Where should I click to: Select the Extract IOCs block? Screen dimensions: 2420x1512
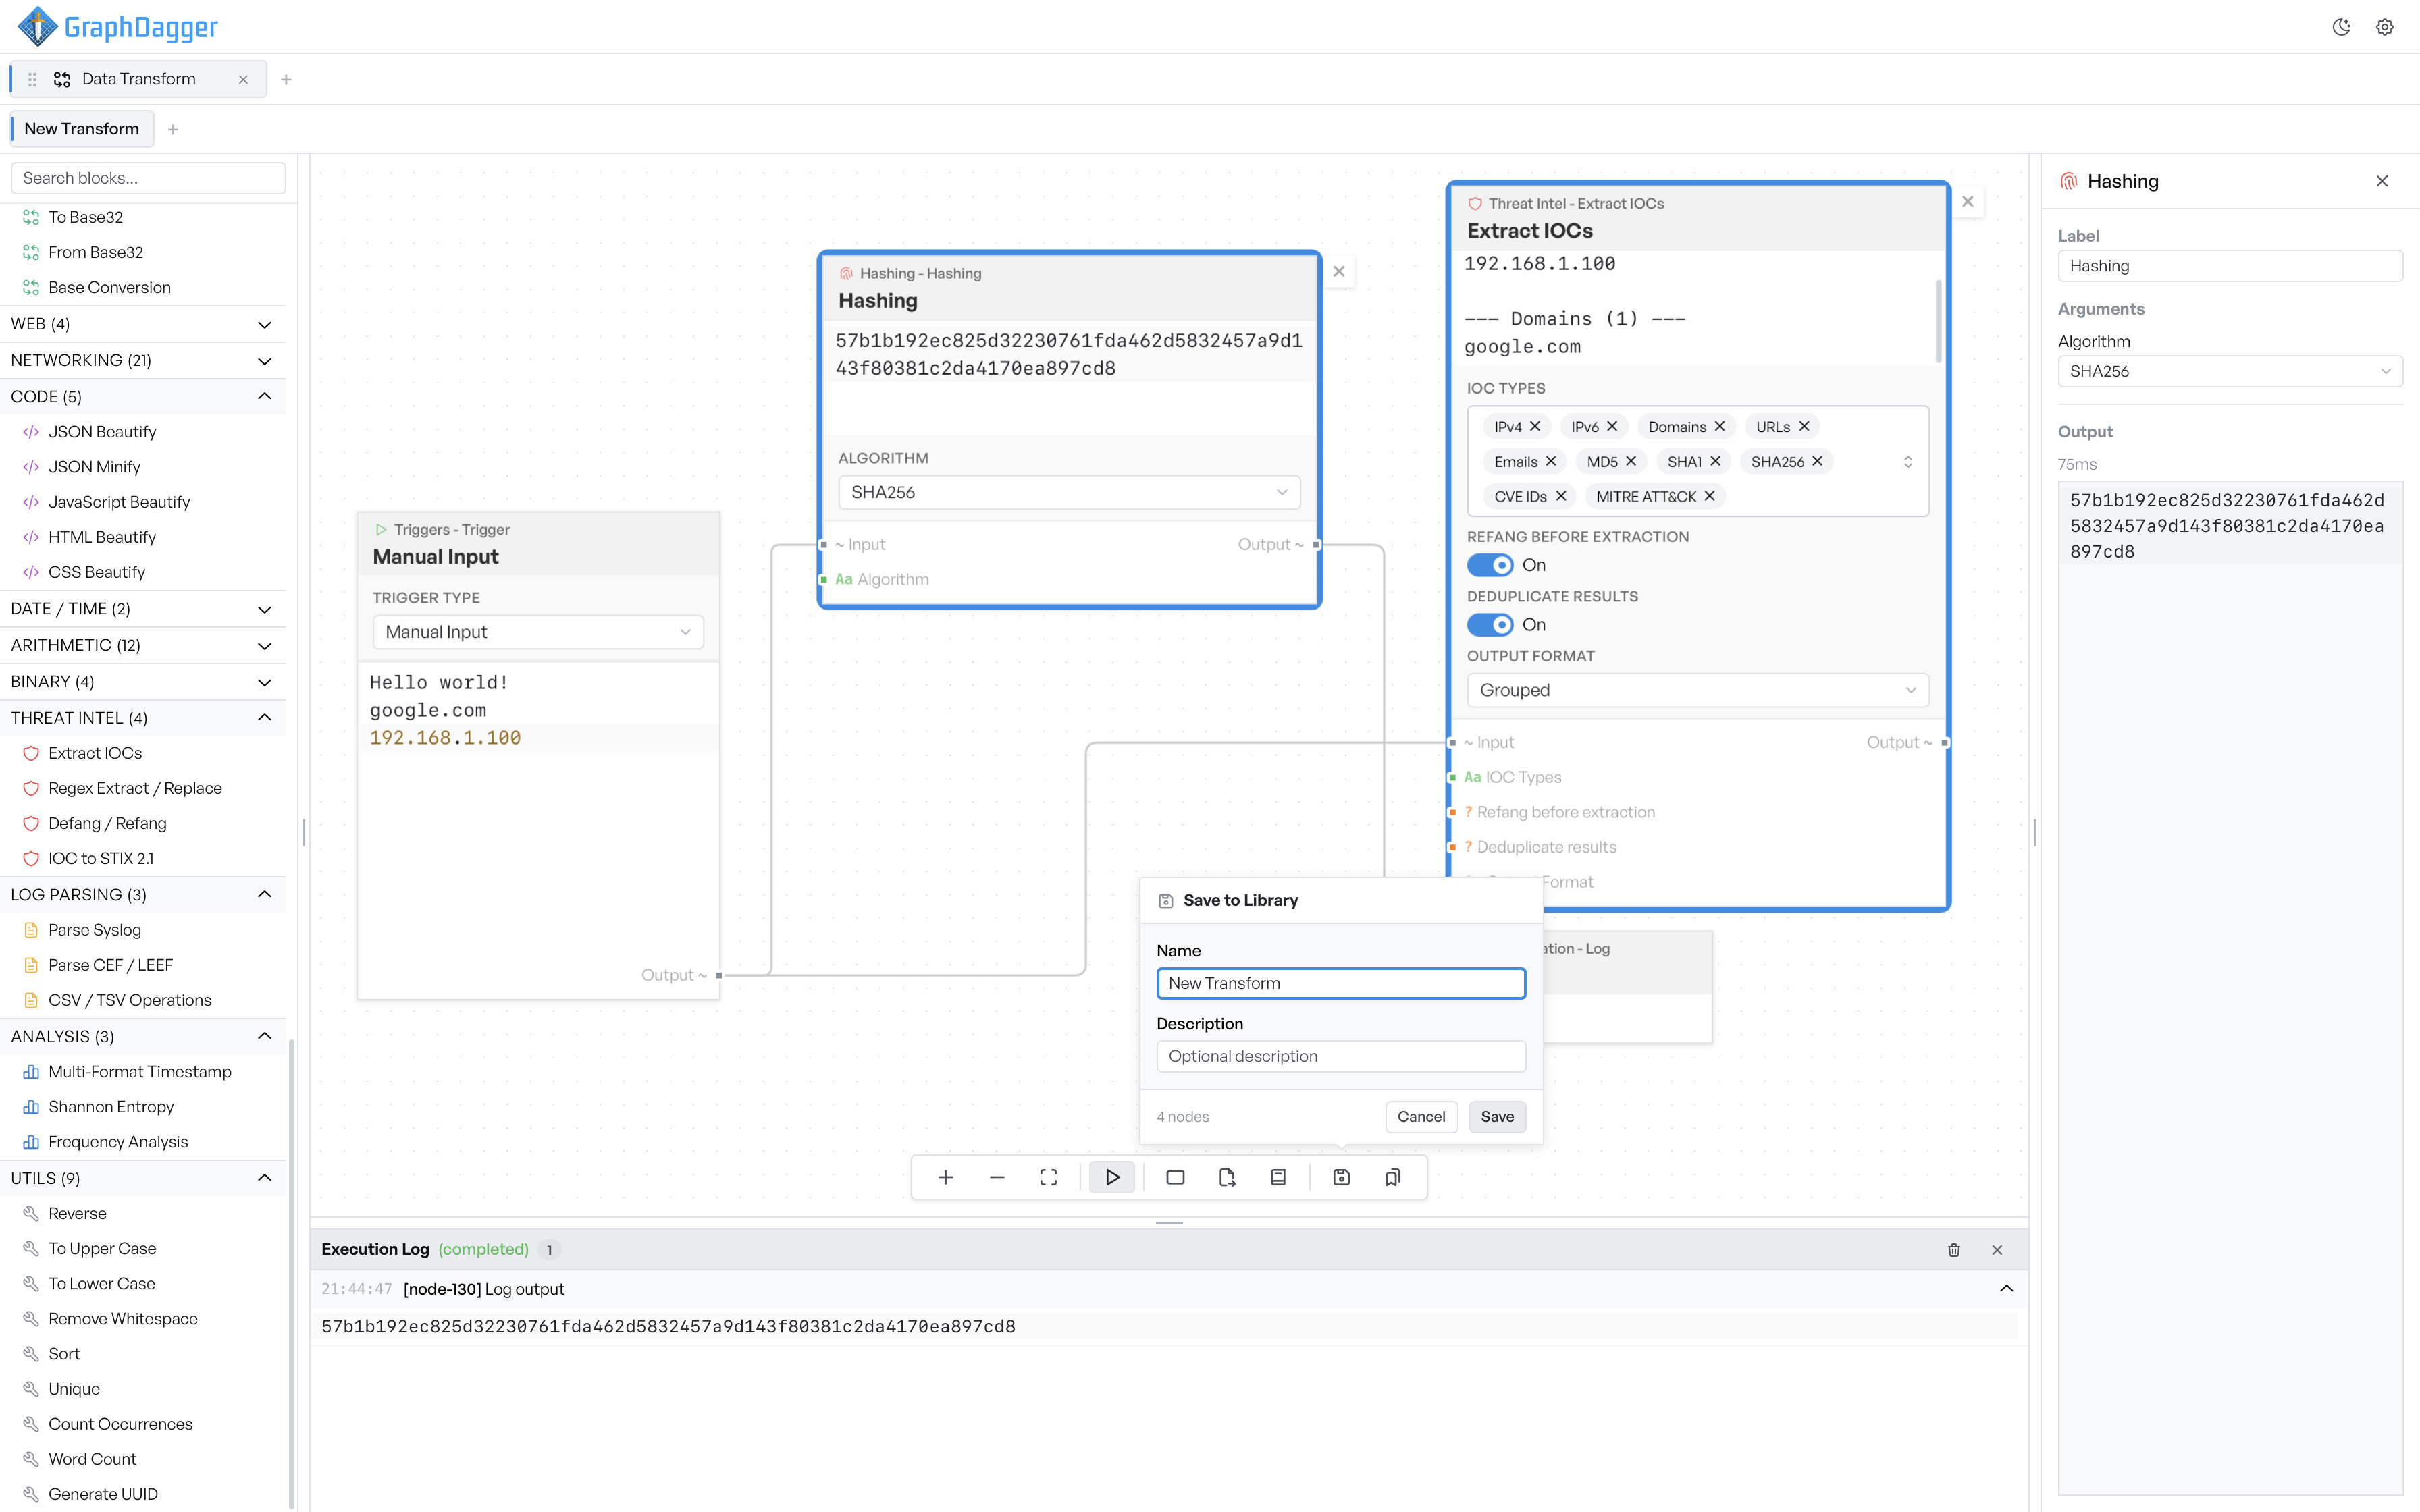click(x=143, y=753)
